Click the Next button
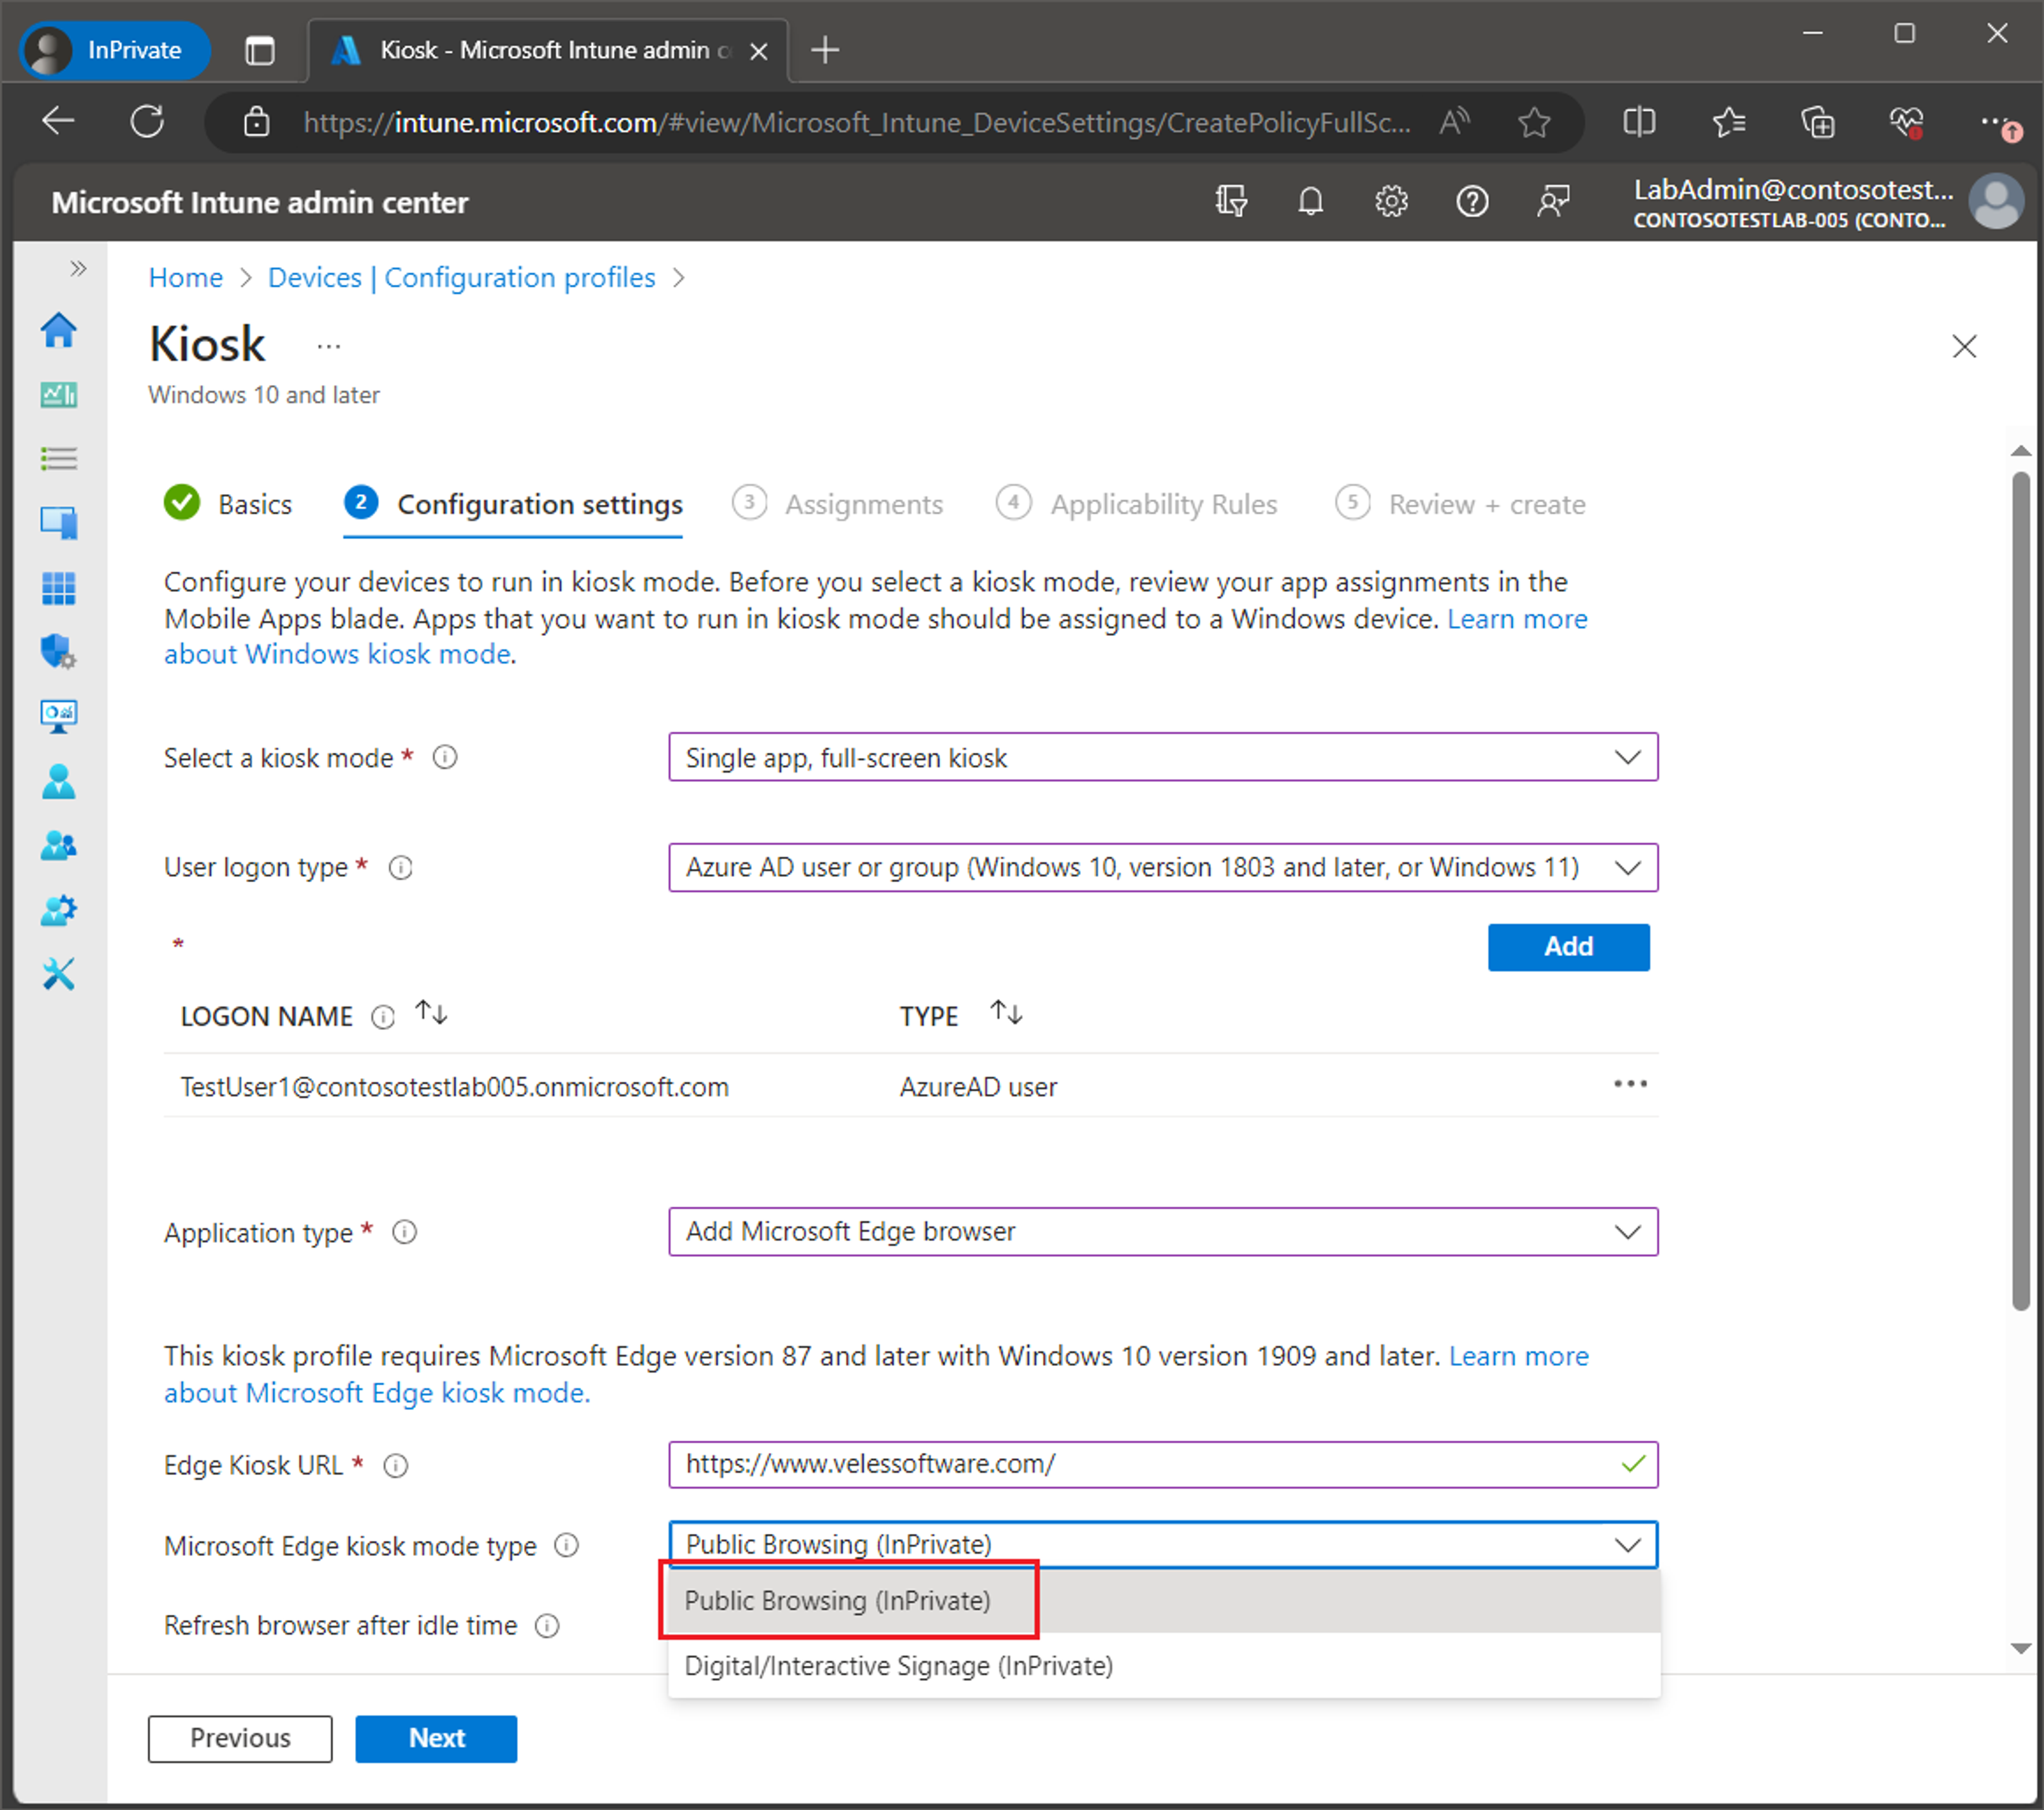2044x1810 pixels. pyautogui.click(x=436, y=1738)
